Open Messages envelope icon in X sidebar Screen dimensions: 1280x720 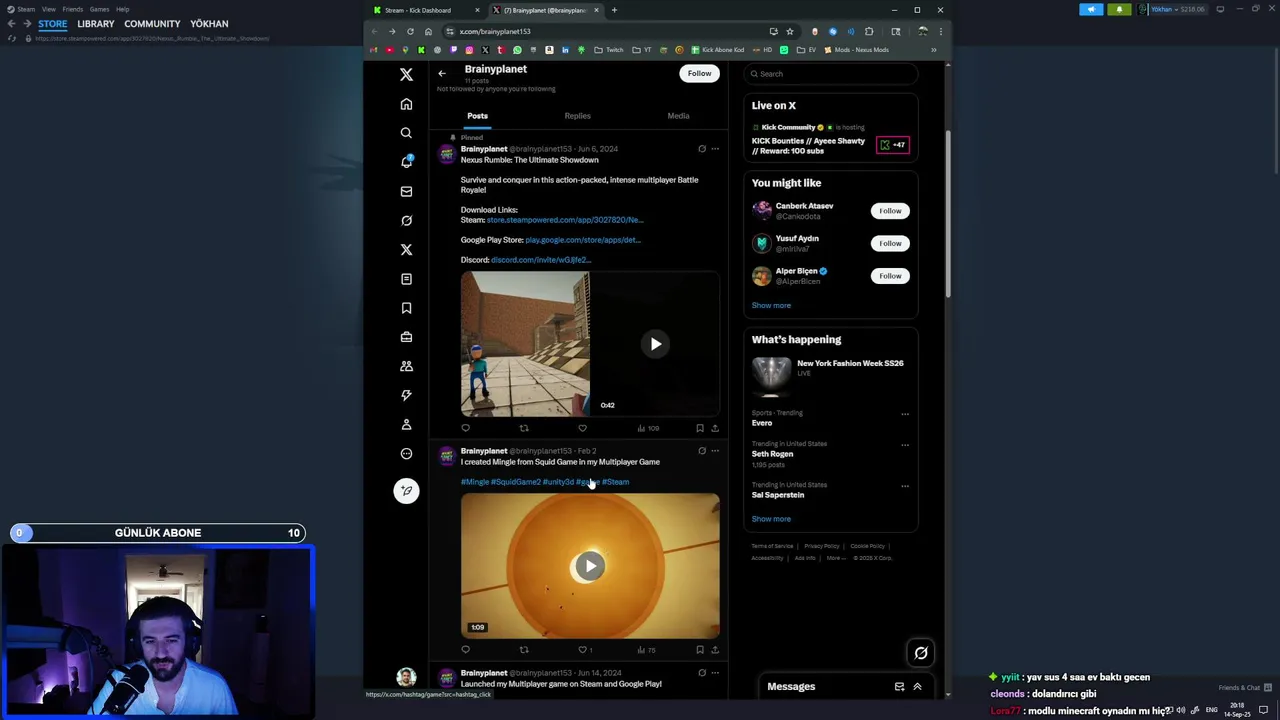tap(406, 191)
